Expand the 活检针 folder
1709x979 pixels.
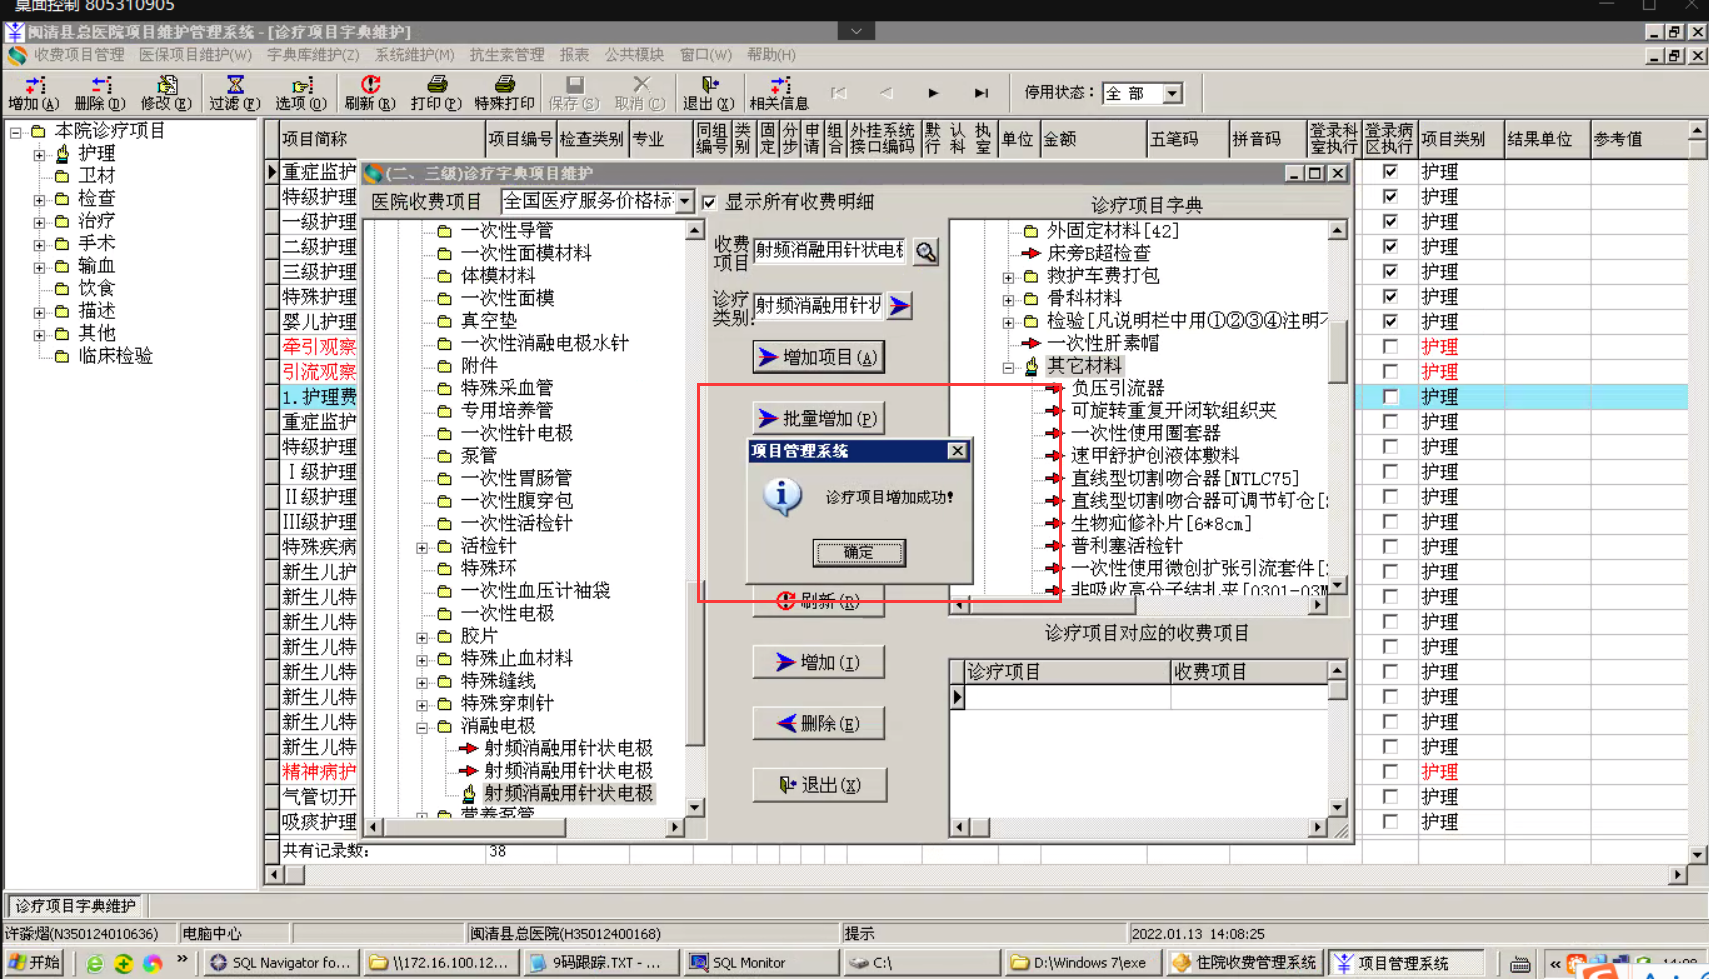[x=422, y=547]
